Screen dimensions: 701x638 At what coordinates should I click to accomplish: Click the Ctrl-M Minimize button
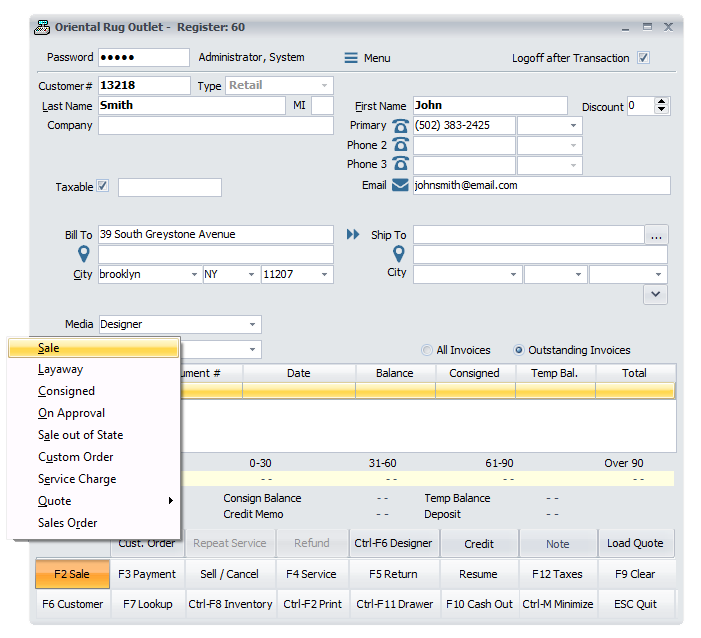pyautogui.click(x=557, y=604)
